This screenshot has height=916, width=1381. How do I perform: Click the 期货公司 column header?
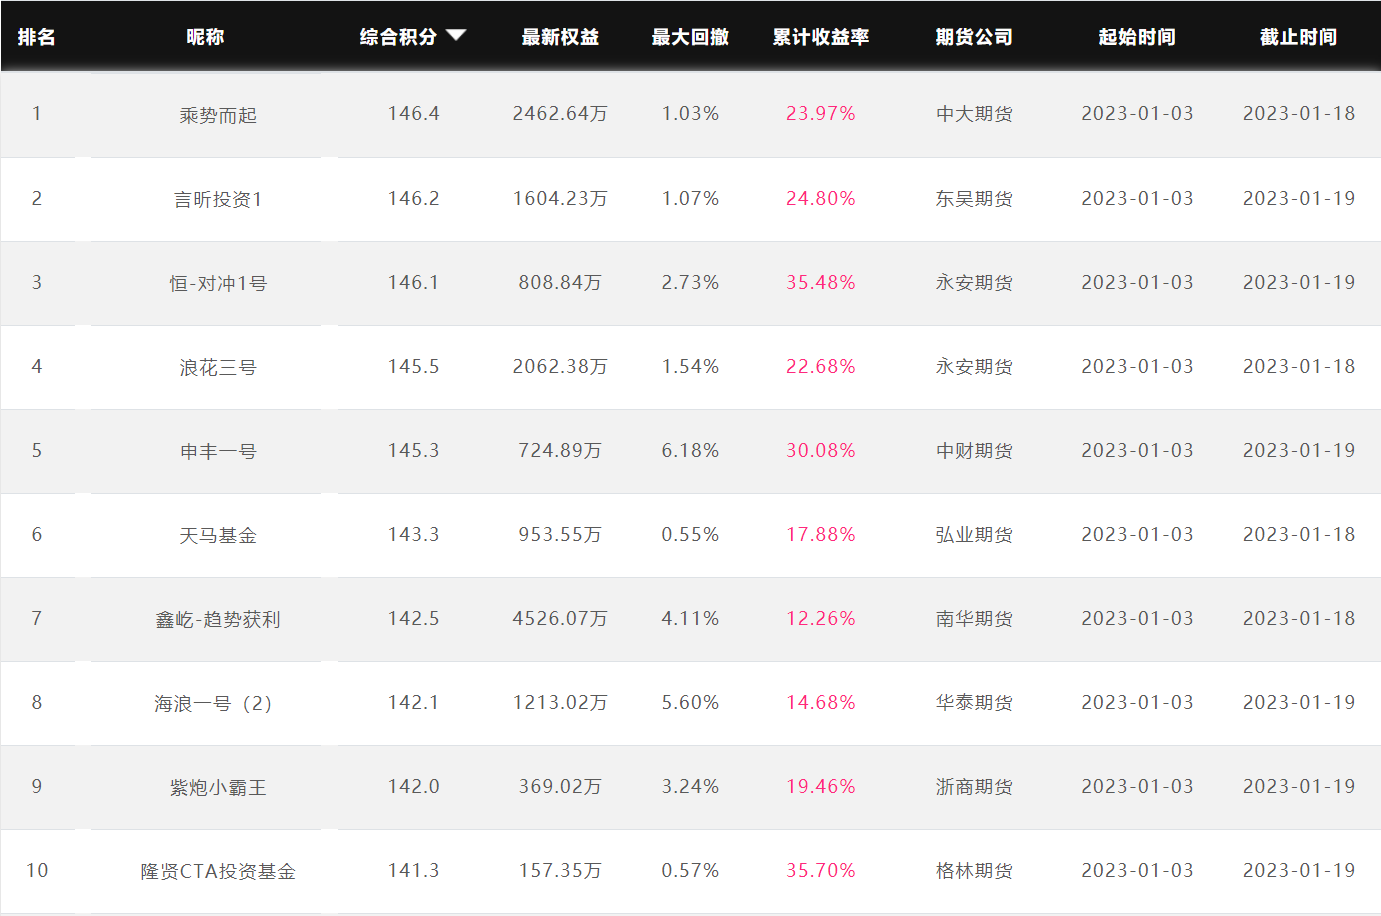[974, 37]
